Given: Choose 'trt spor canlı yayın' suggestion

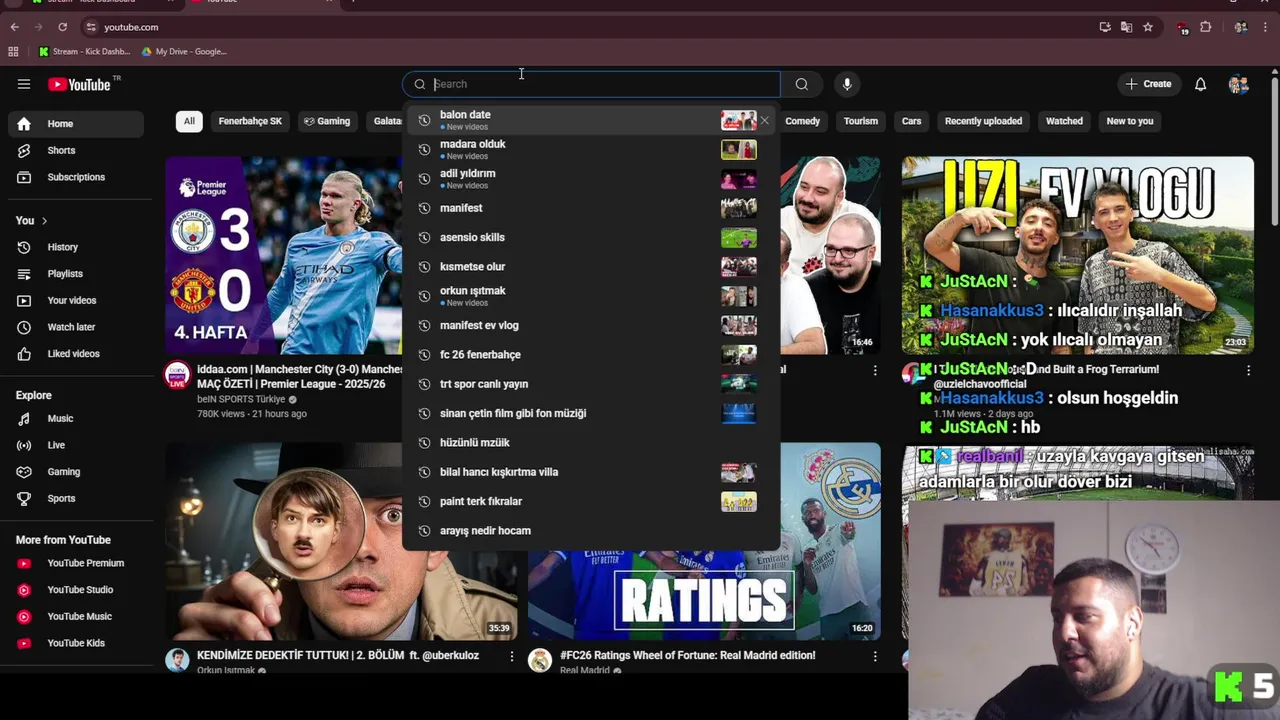Looking at the screenshot, I should pos(591,384).
